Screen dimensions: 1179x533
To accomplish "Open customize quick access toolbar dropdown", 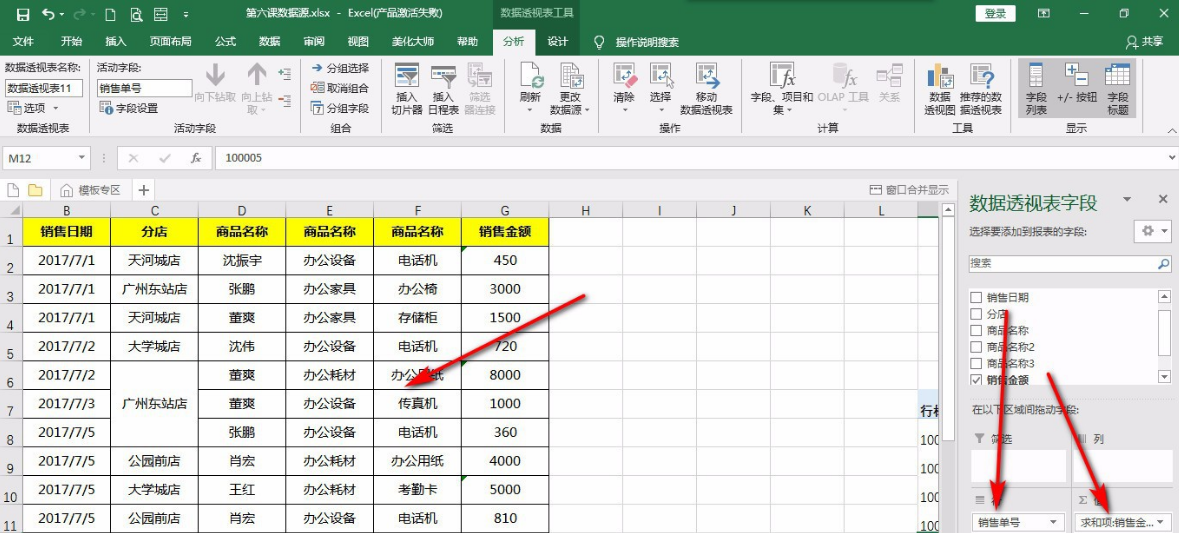I will tap(185, 14).
